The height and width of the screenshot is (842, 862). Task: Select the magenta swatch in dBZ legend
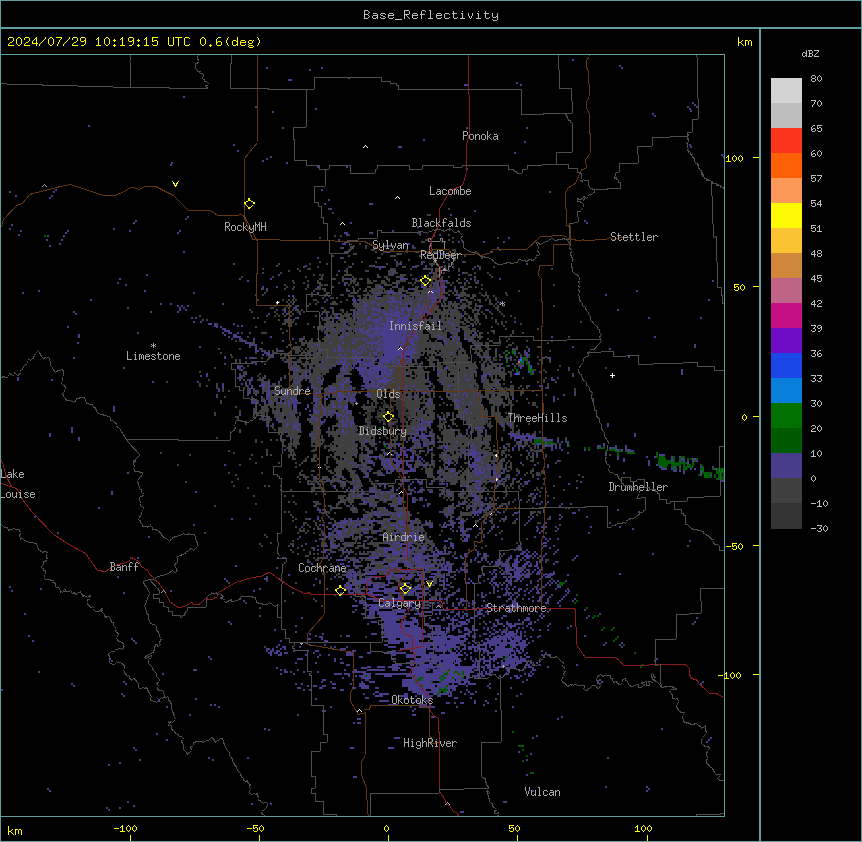(786, 315)
